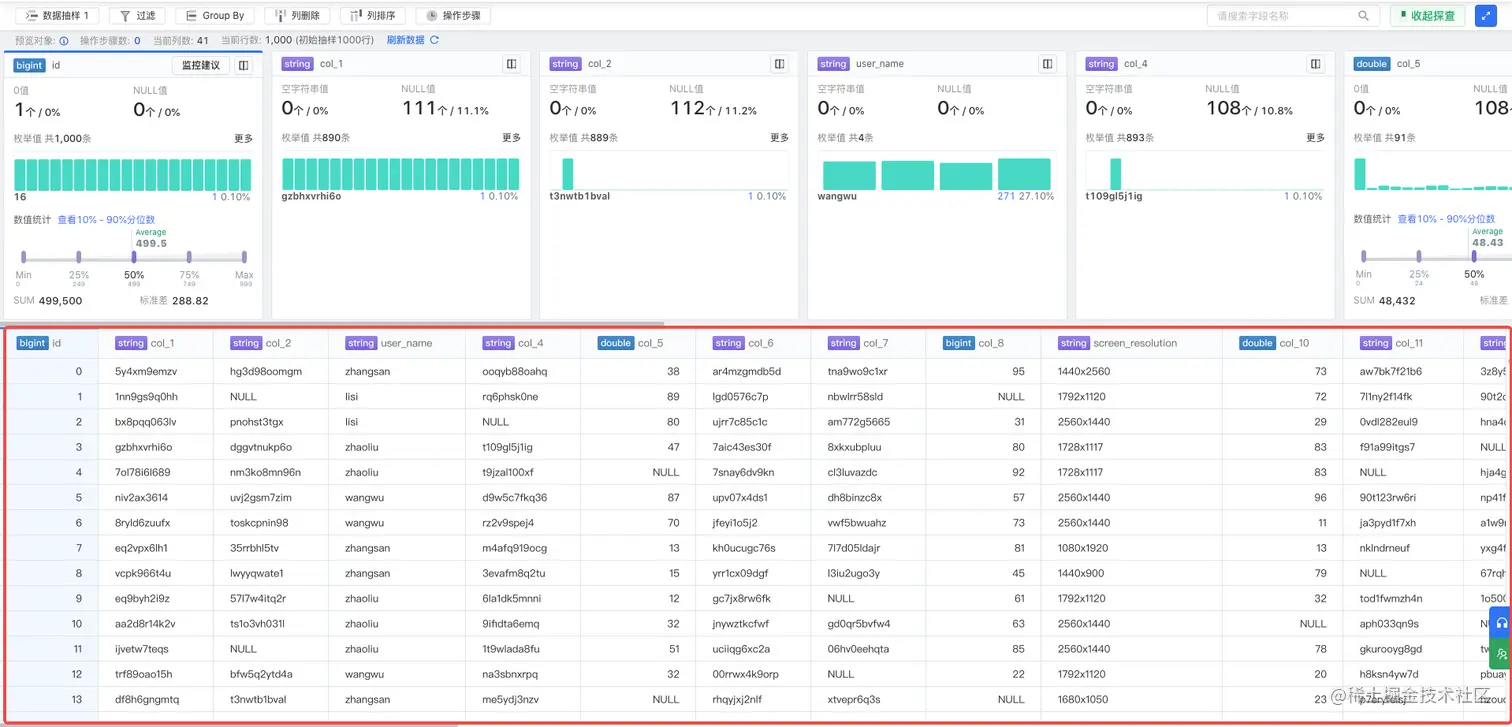Open the 列排序 column sort tool
The height and width of the screenshot is (727, 1512).
click(x=372, y=16)
